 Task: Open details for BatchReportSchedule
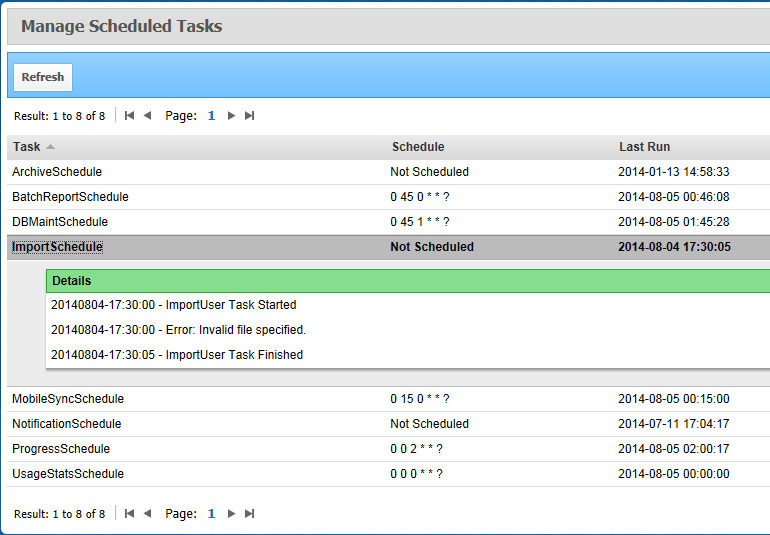(70, 197)
